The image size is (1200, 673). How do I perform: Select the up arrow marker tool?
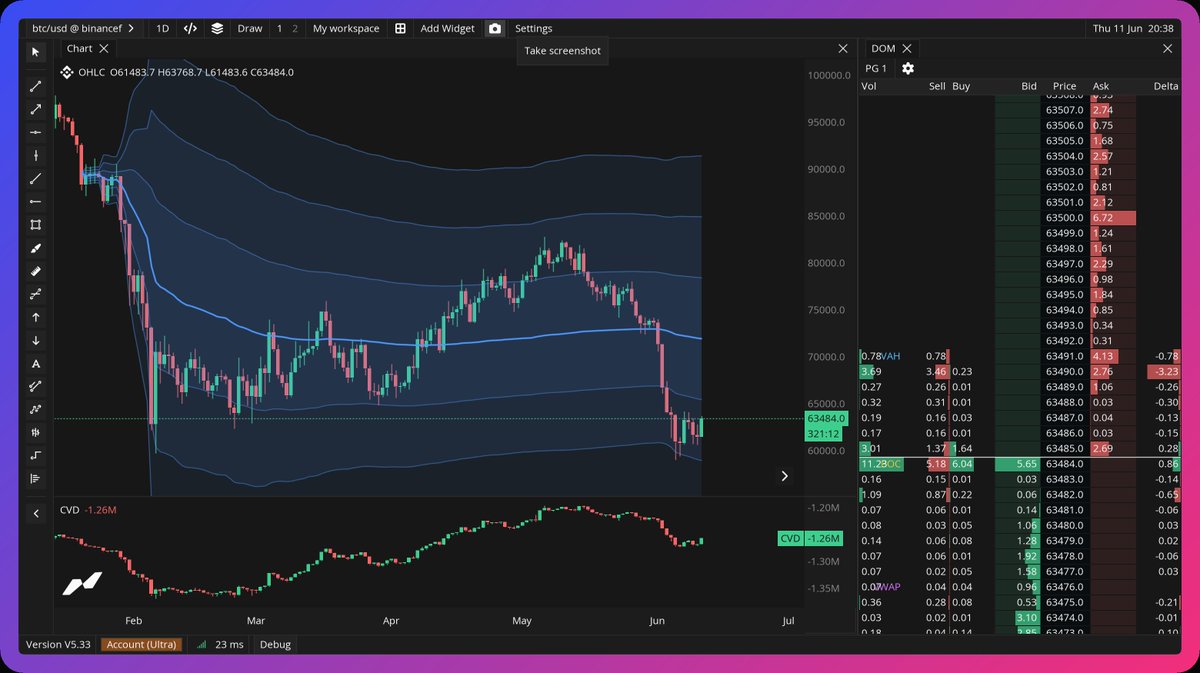[x=36, y=317]
